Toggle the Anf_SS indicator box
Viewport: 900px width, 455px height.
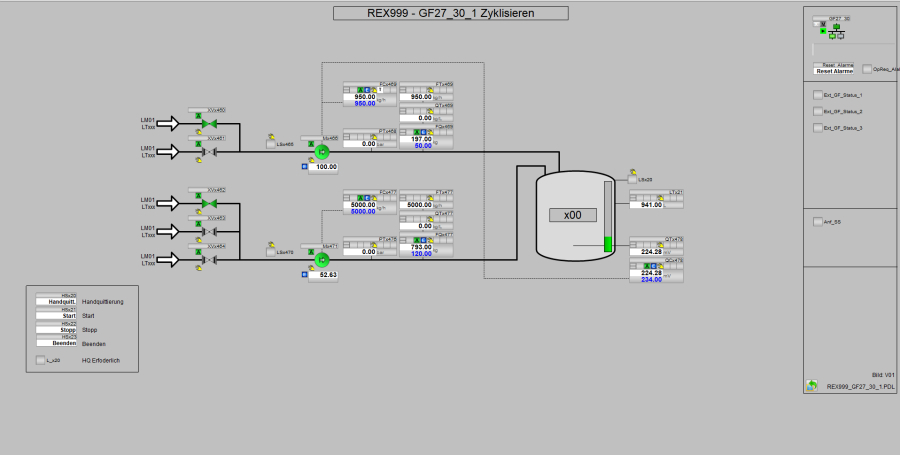coord(817,222)
